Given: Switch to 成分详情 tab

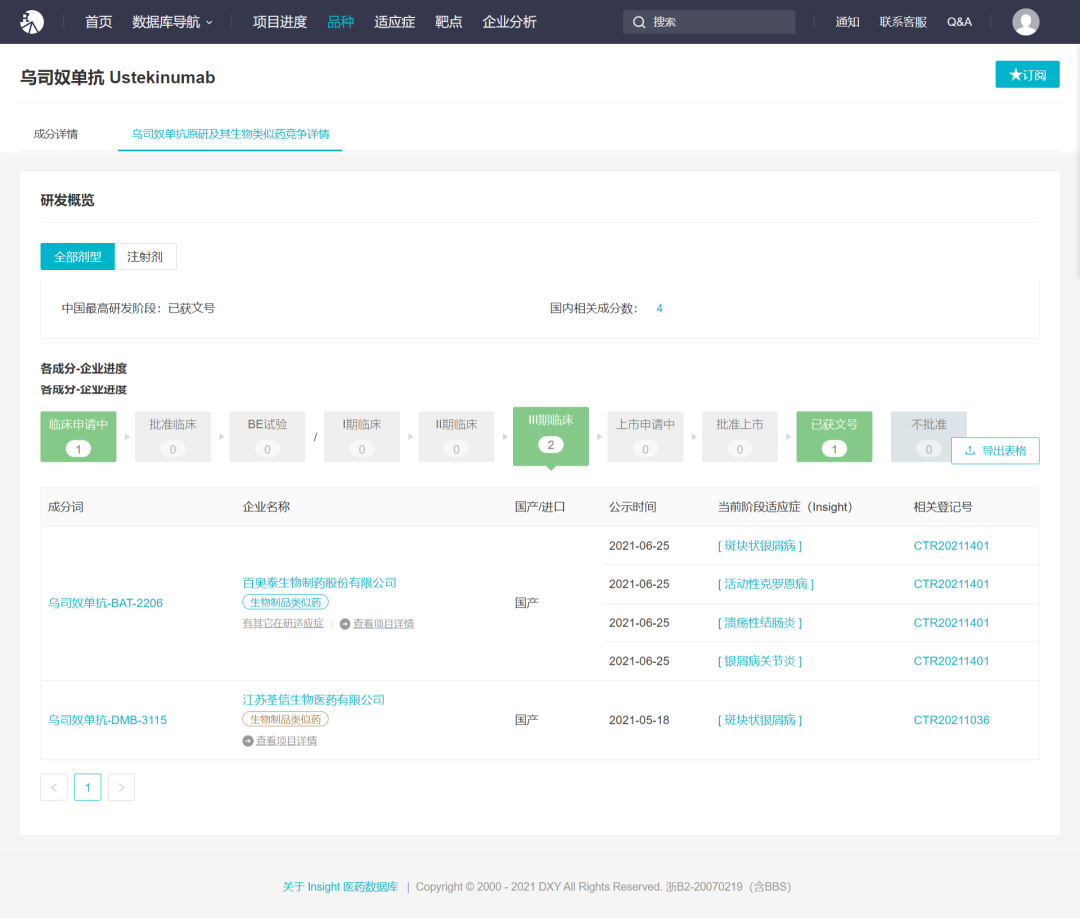Looking at the screenshot, I should 56,134.
